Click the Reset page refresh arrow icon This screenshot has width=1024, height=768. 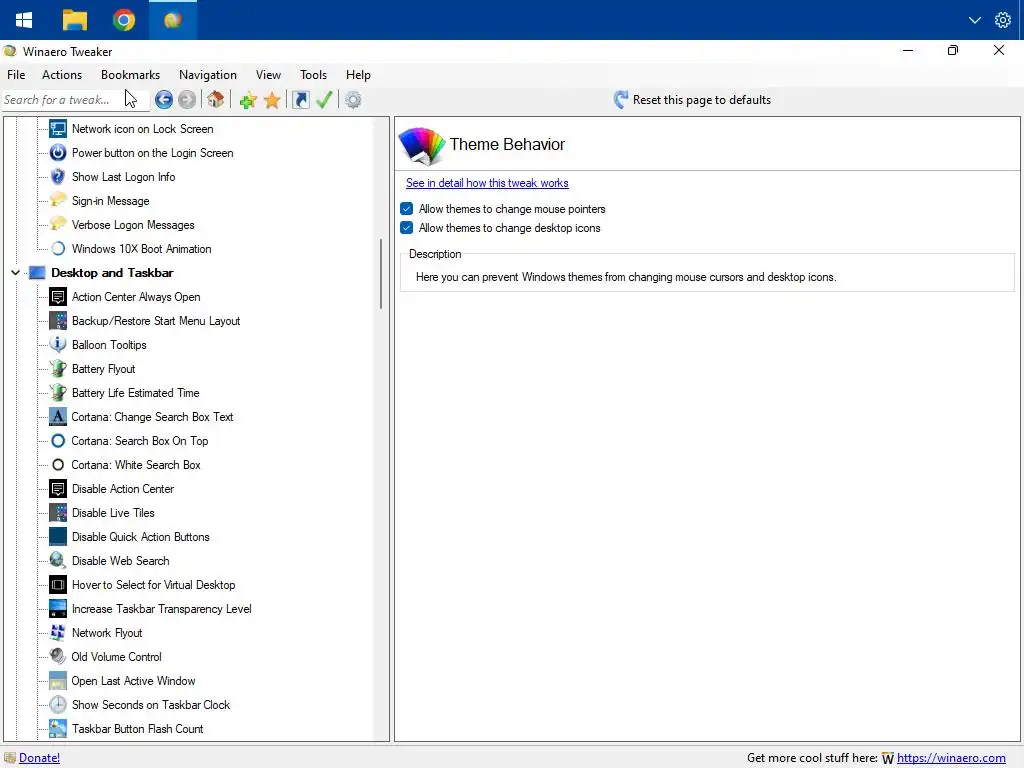(x=620, y=100)
